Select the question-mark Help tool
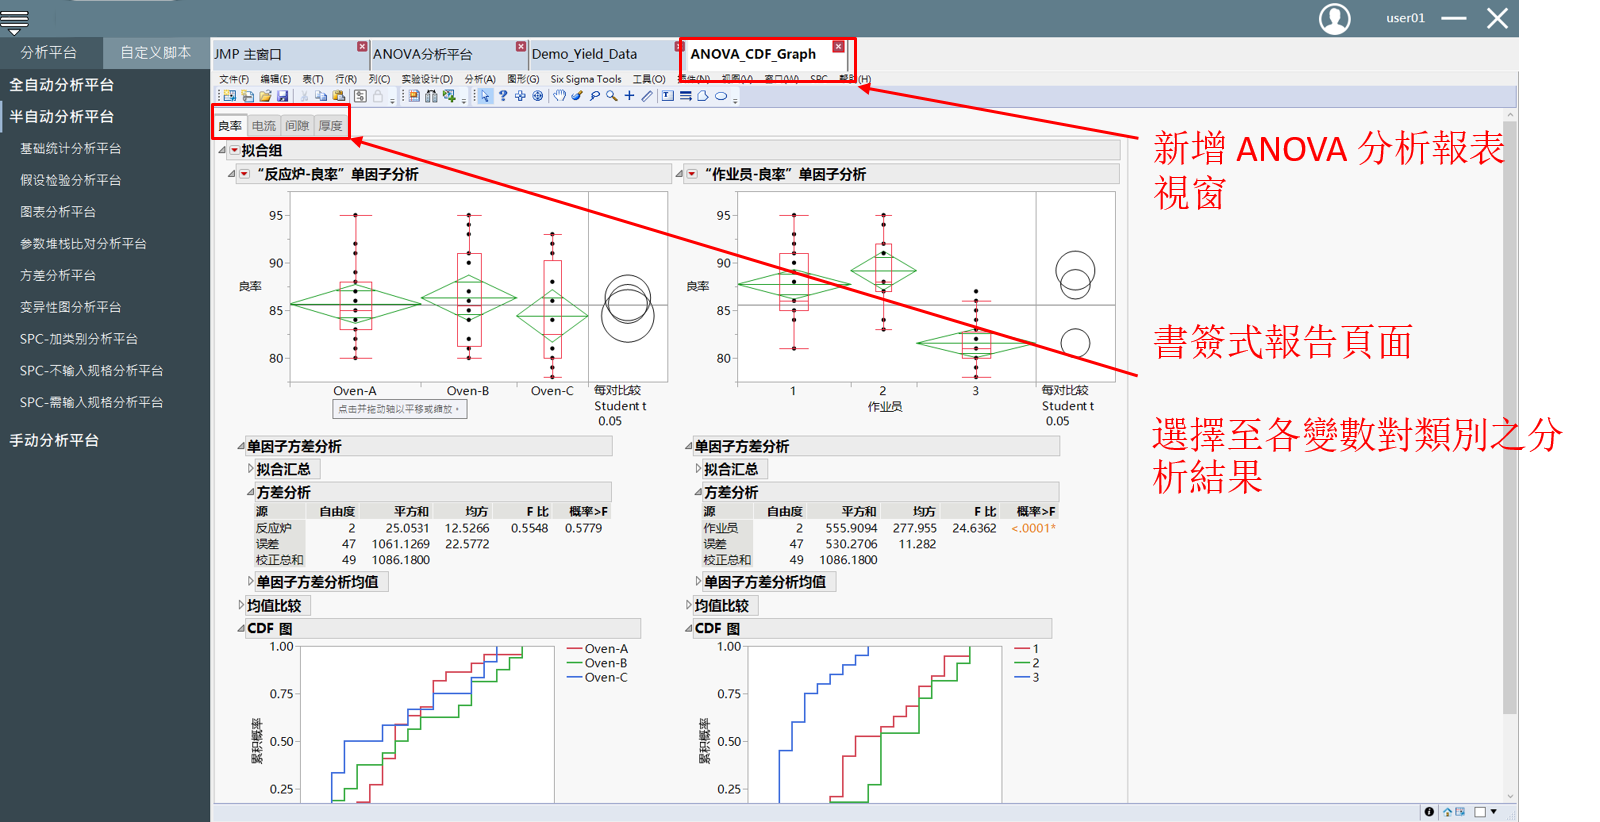Image resolution: width=1600 pixels, height=822 pixels. [503, 96]
